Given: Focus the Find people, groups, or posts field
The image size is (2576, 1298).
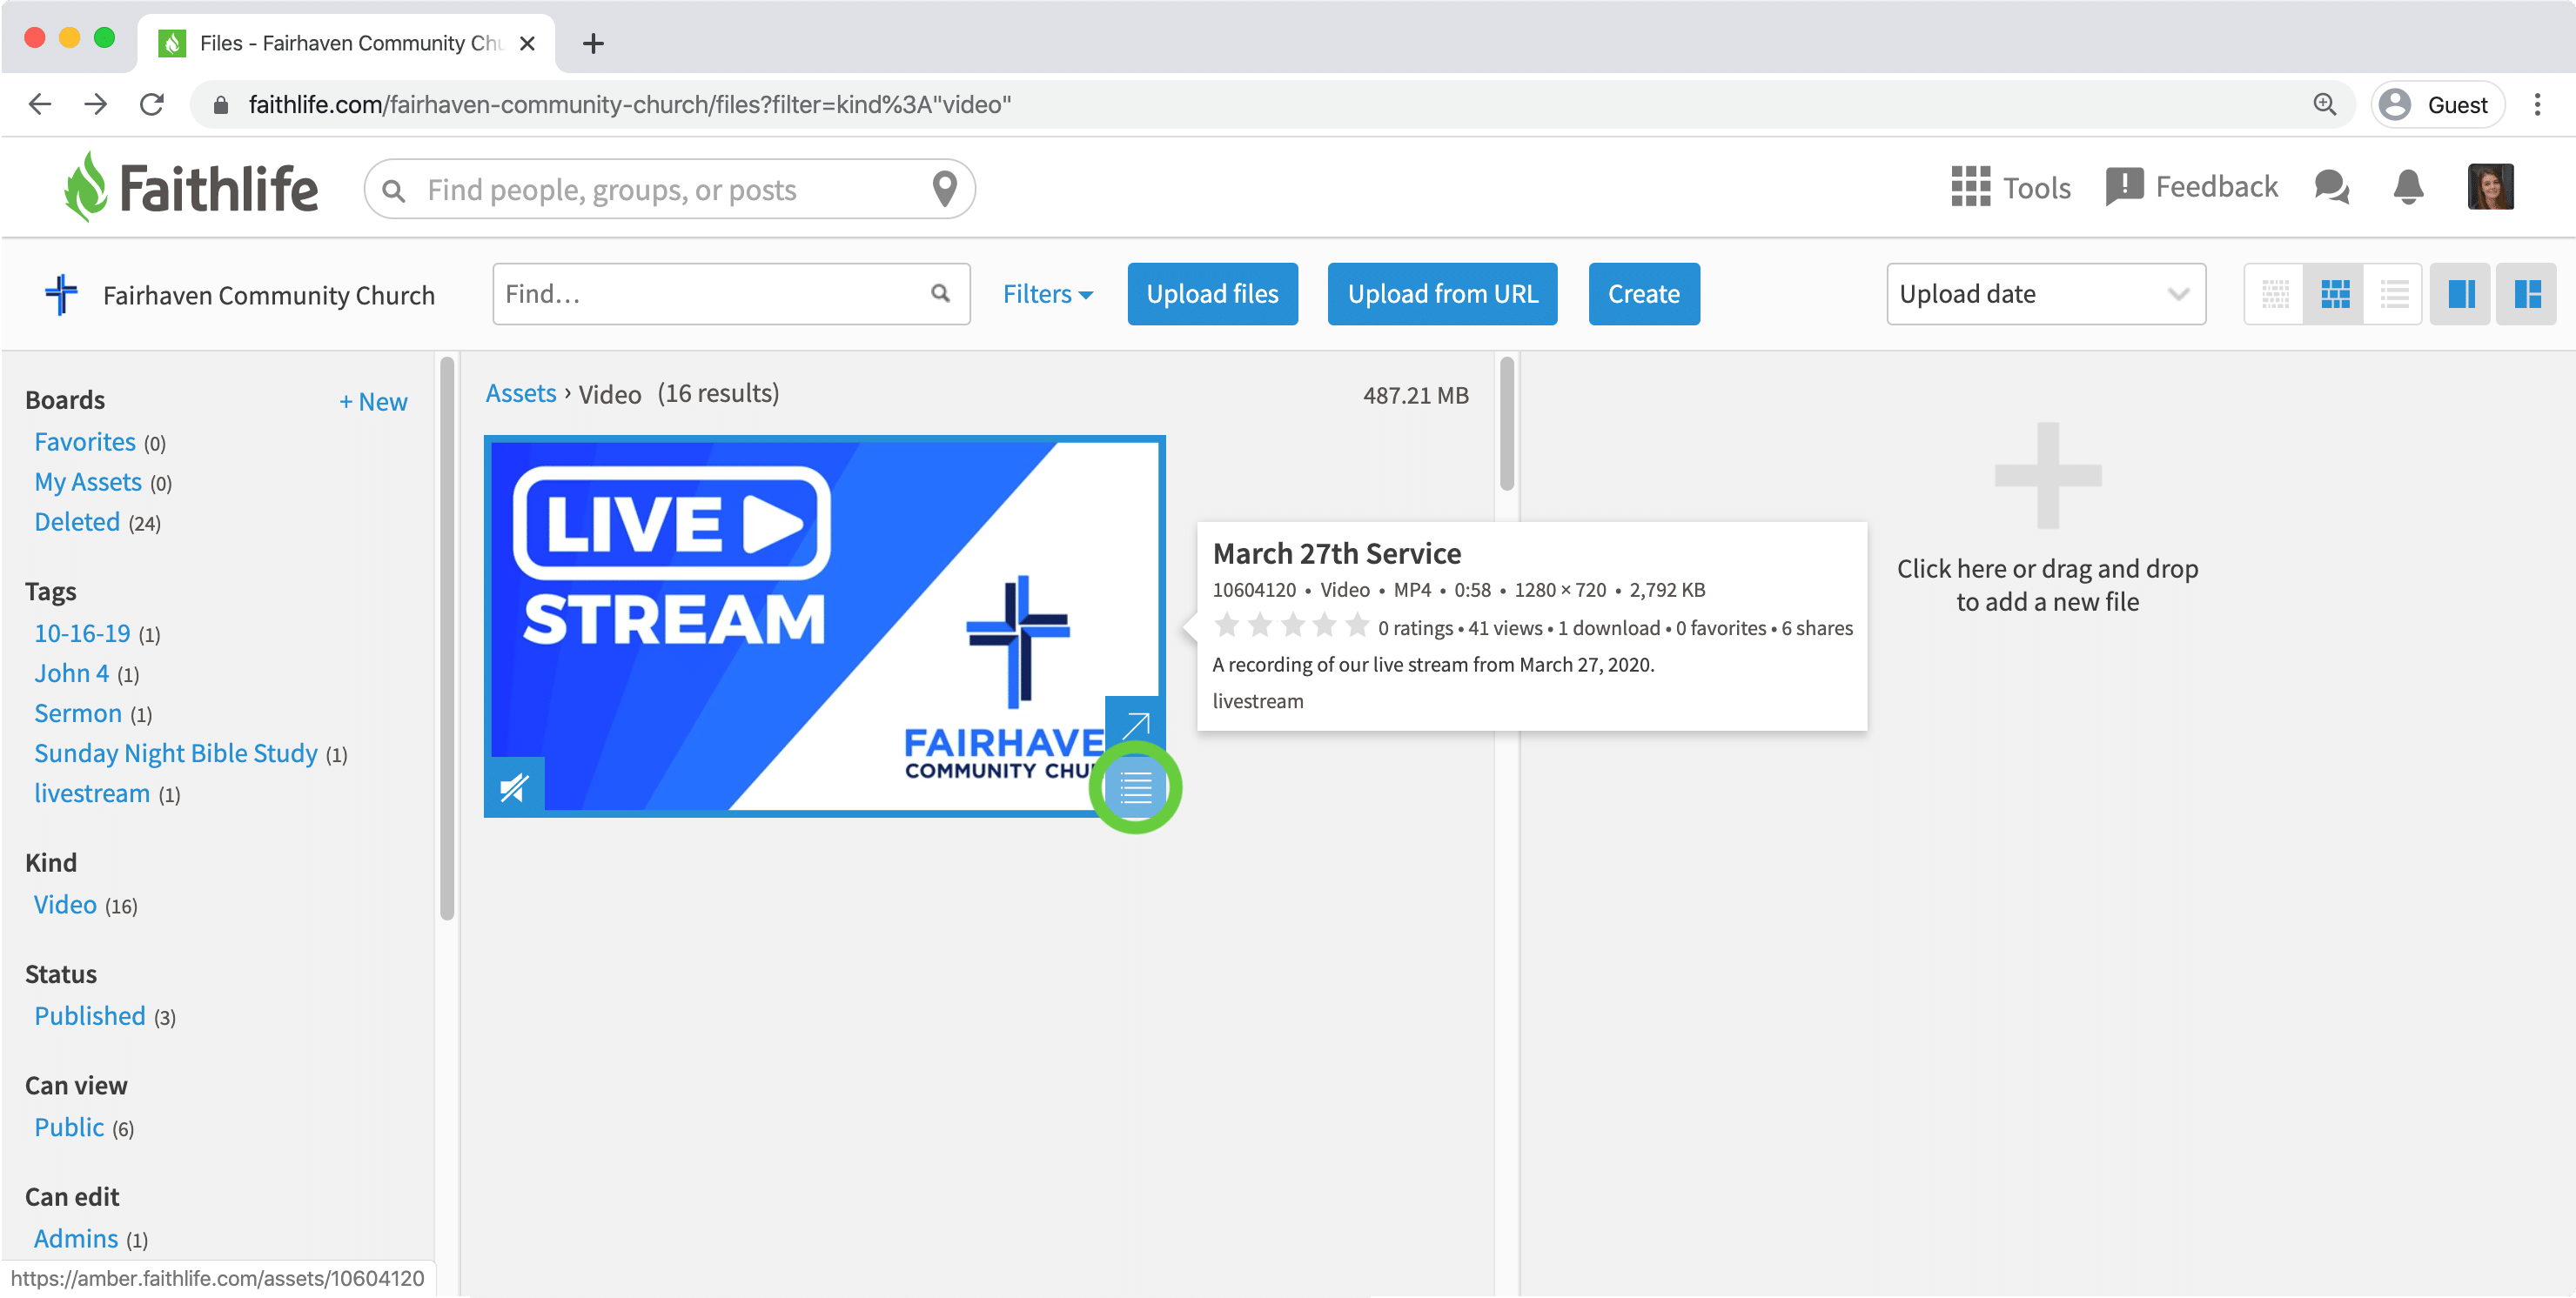Looking at the screenshot, I should click(x=670, y=189).
